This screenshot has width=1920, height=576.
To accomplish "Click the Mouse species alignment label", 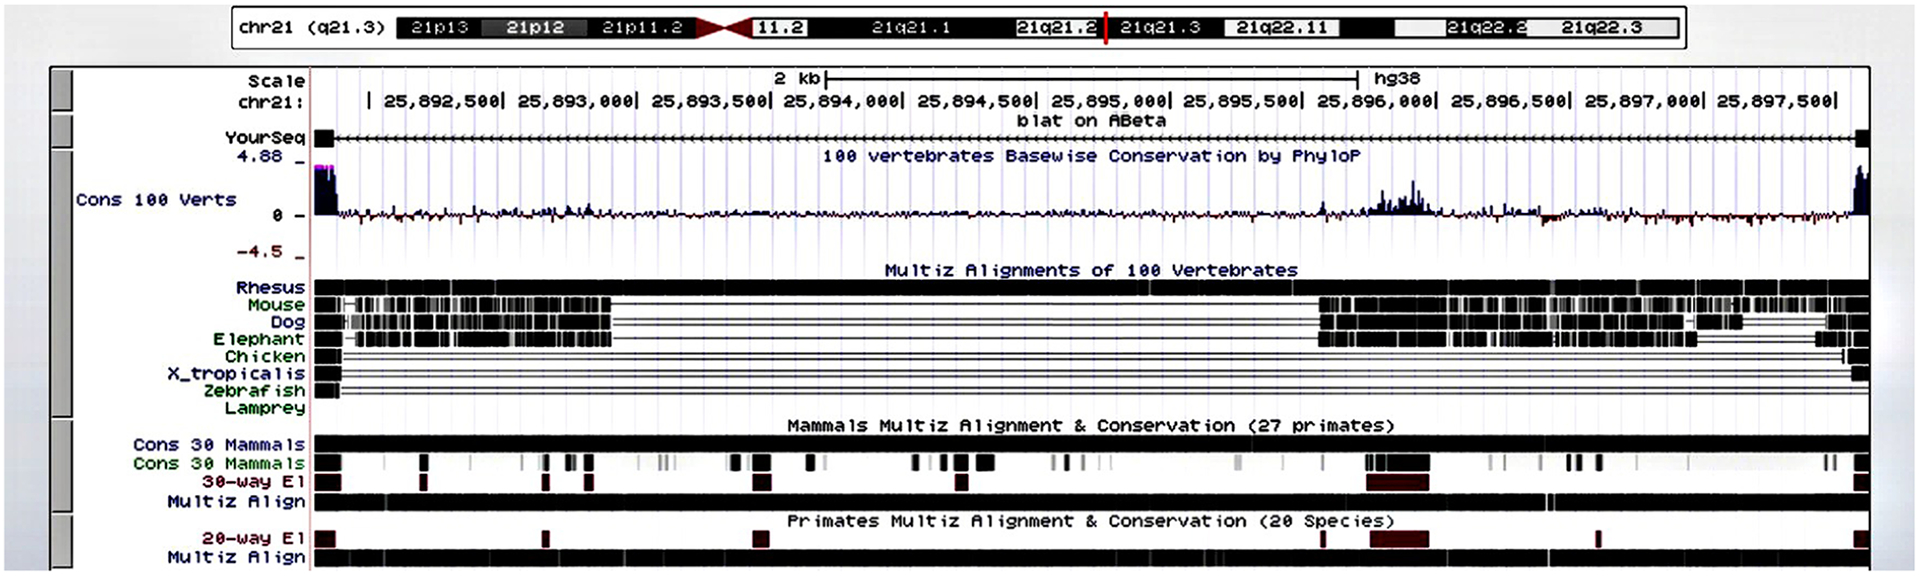I will pos(276,305).
